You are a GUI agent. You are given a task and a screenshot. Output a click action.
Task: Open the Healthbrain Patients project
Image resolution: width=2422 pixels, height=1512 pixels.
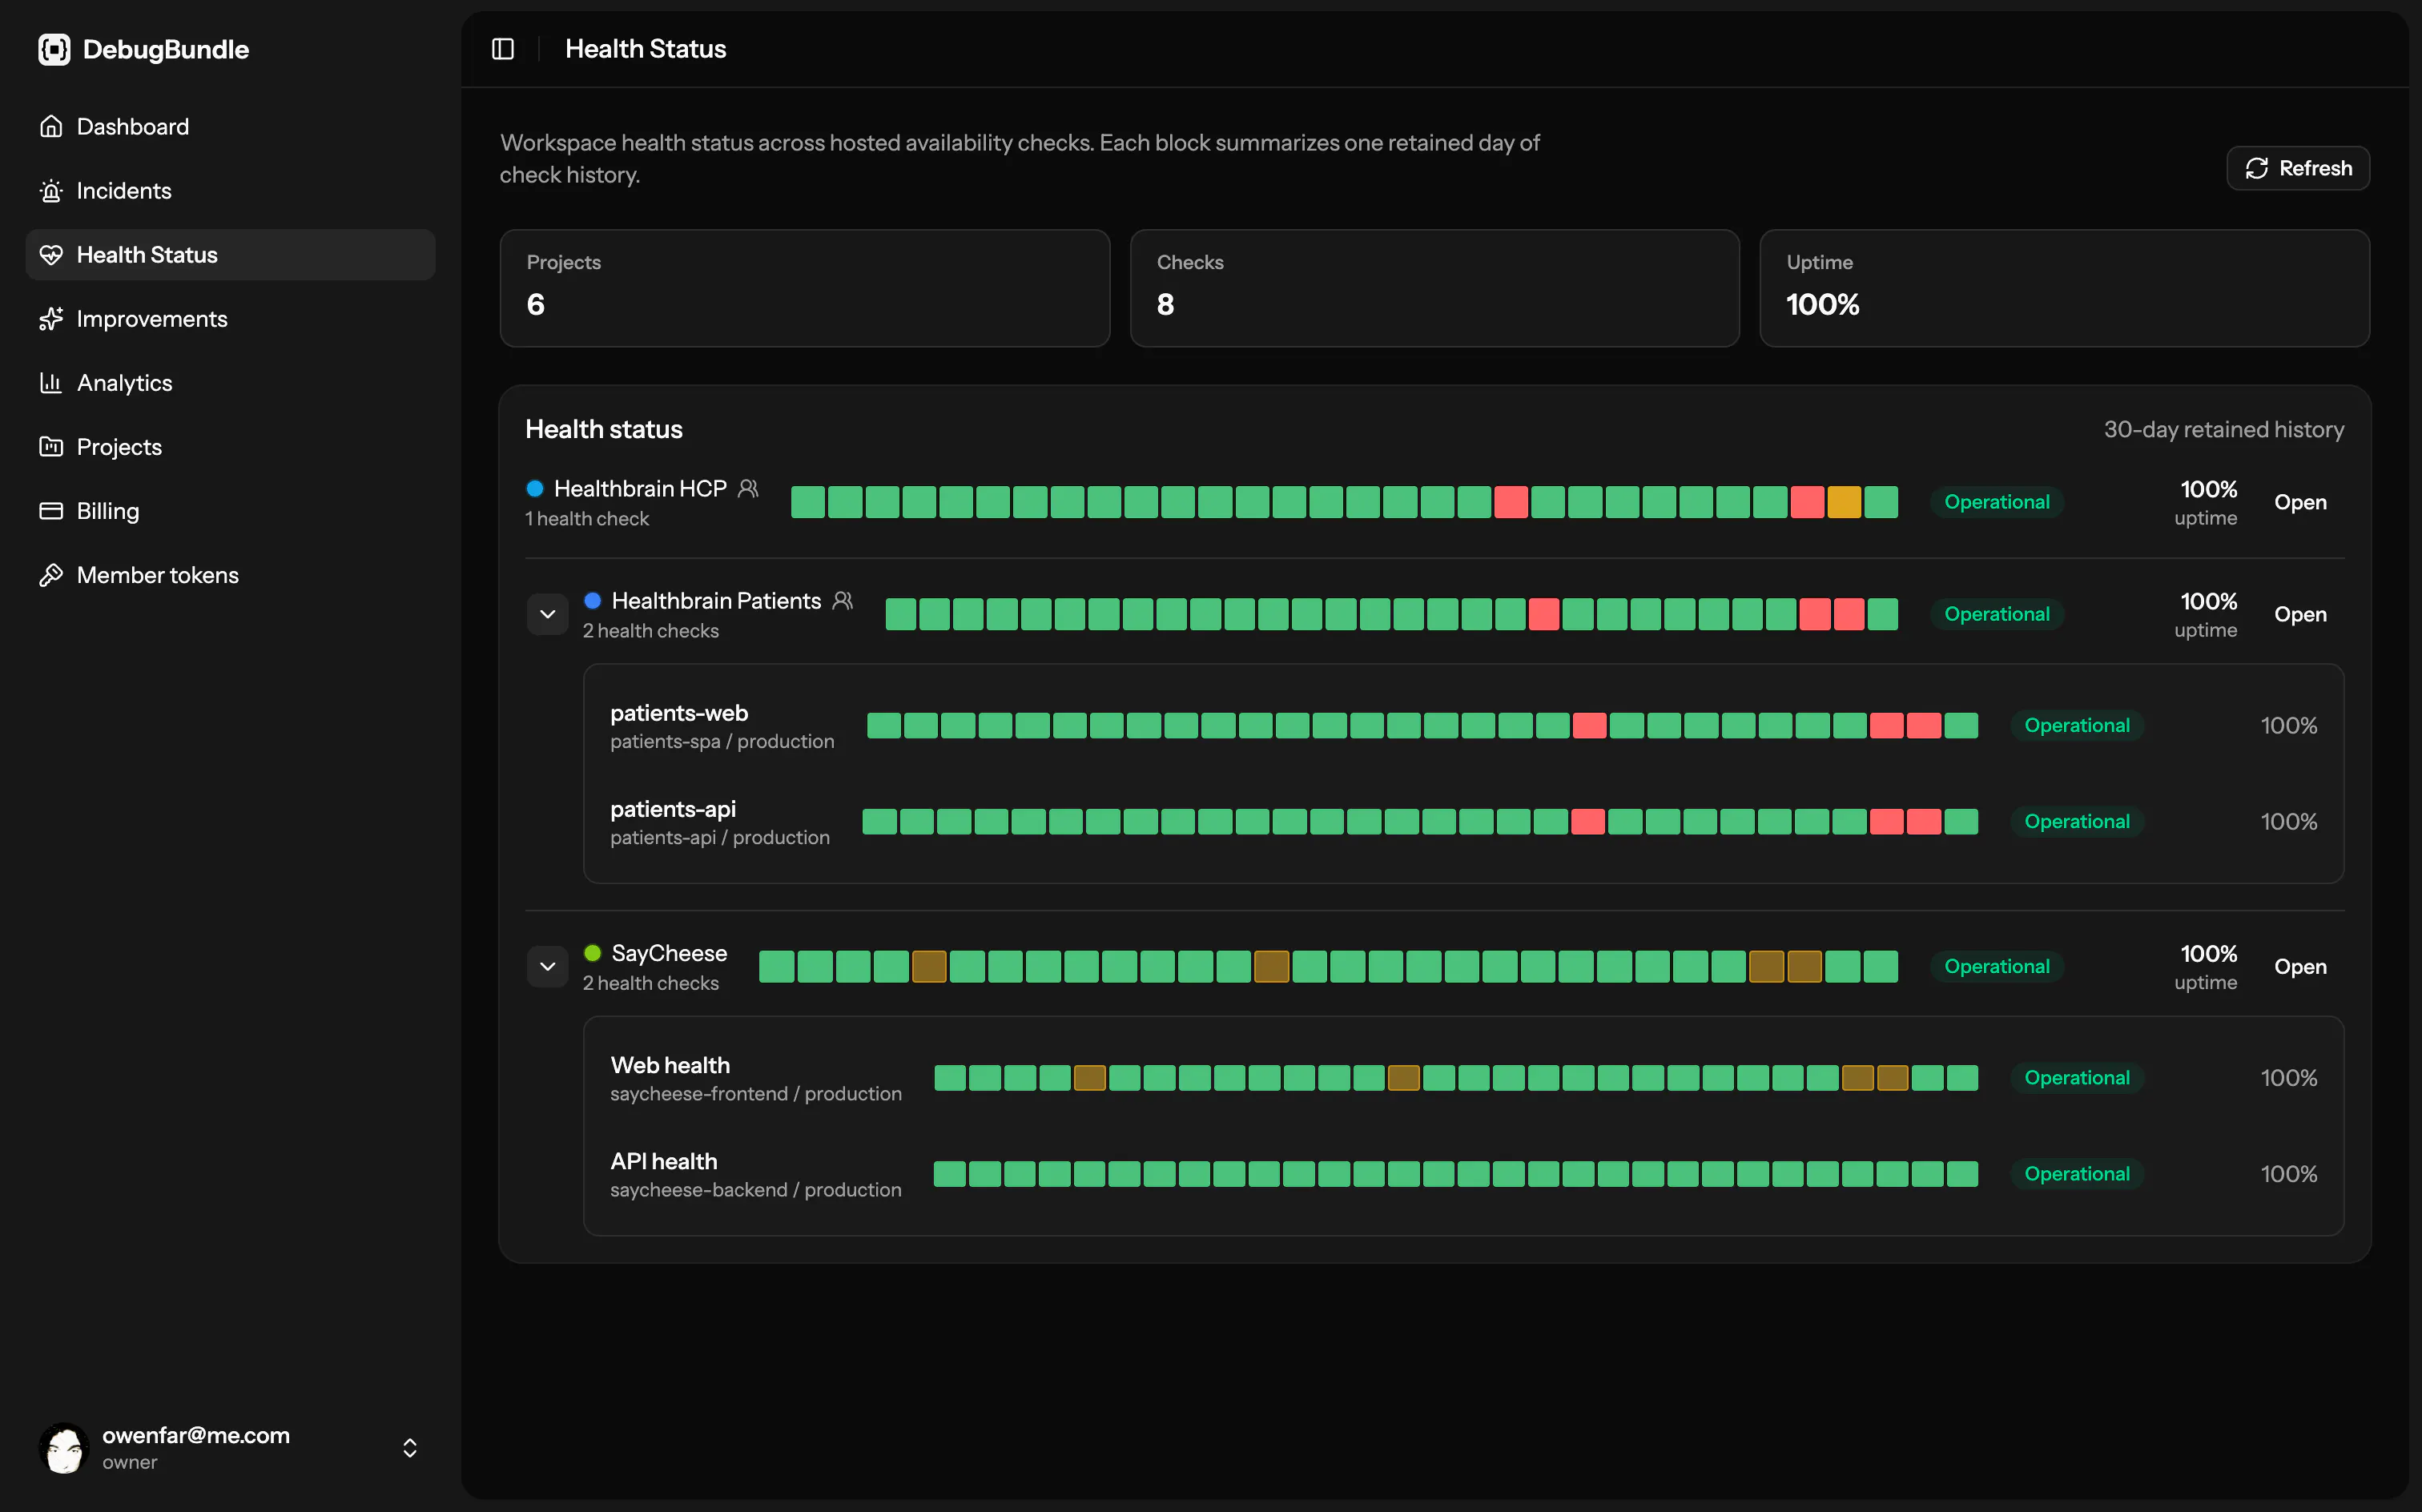click(x=2300, y=614)
